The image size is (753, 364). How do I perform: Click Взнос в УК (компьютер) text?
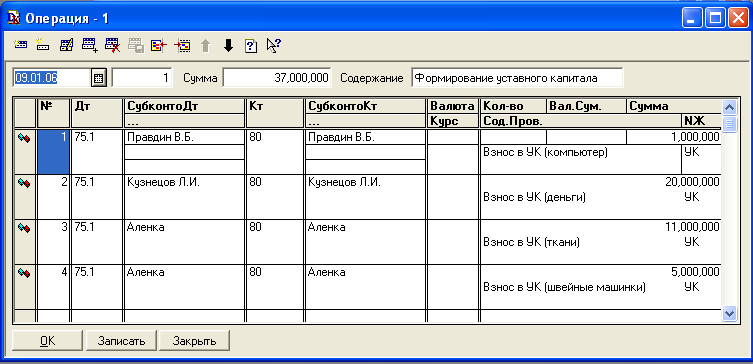coord(546,153)
